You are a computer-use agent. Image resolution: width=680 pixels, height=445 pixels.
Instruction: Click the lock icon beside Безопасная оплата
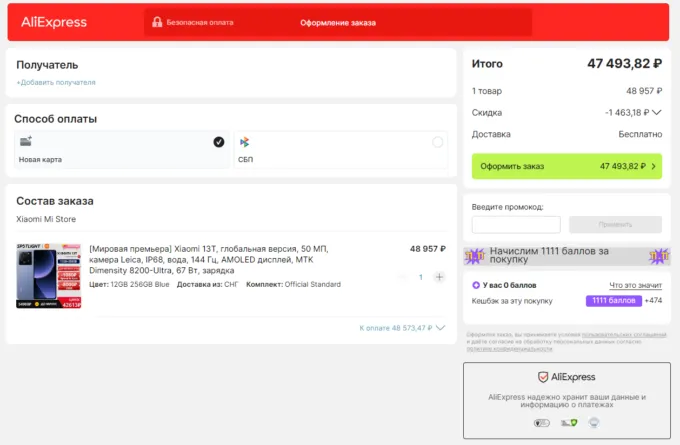coord(157,22)
